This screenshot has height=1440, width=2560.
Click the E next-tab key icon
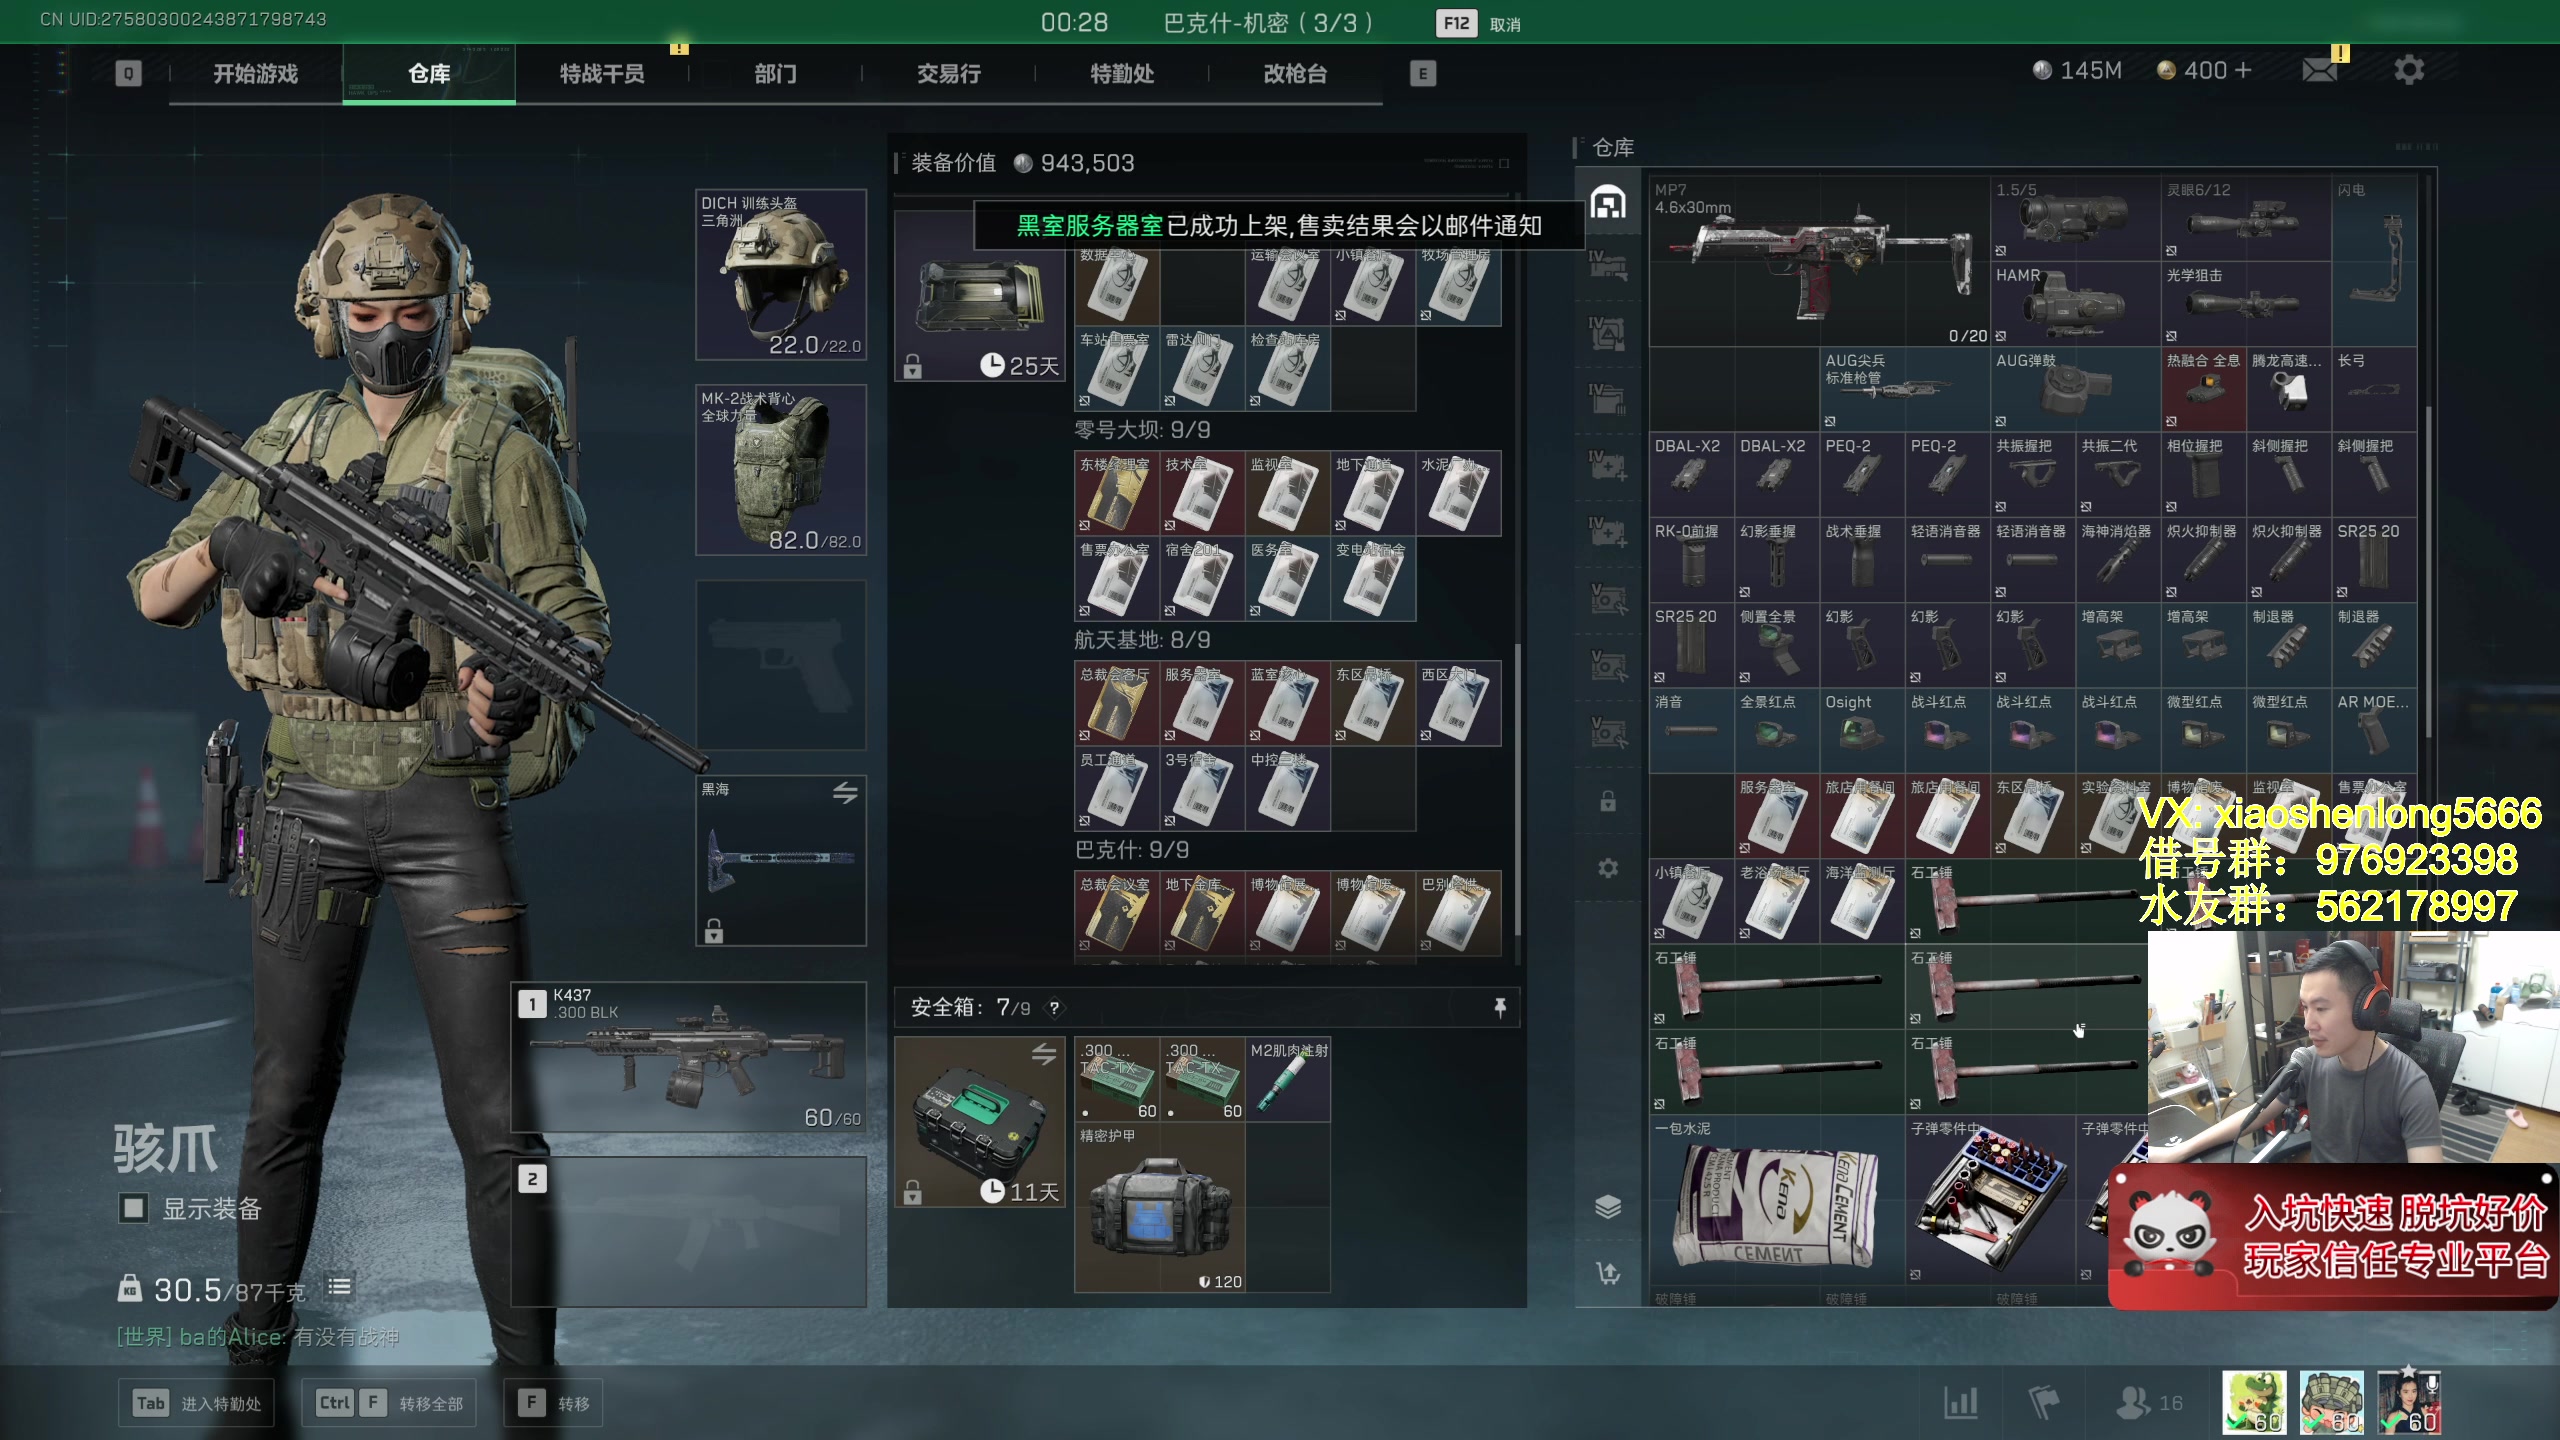click(1423, 74)
